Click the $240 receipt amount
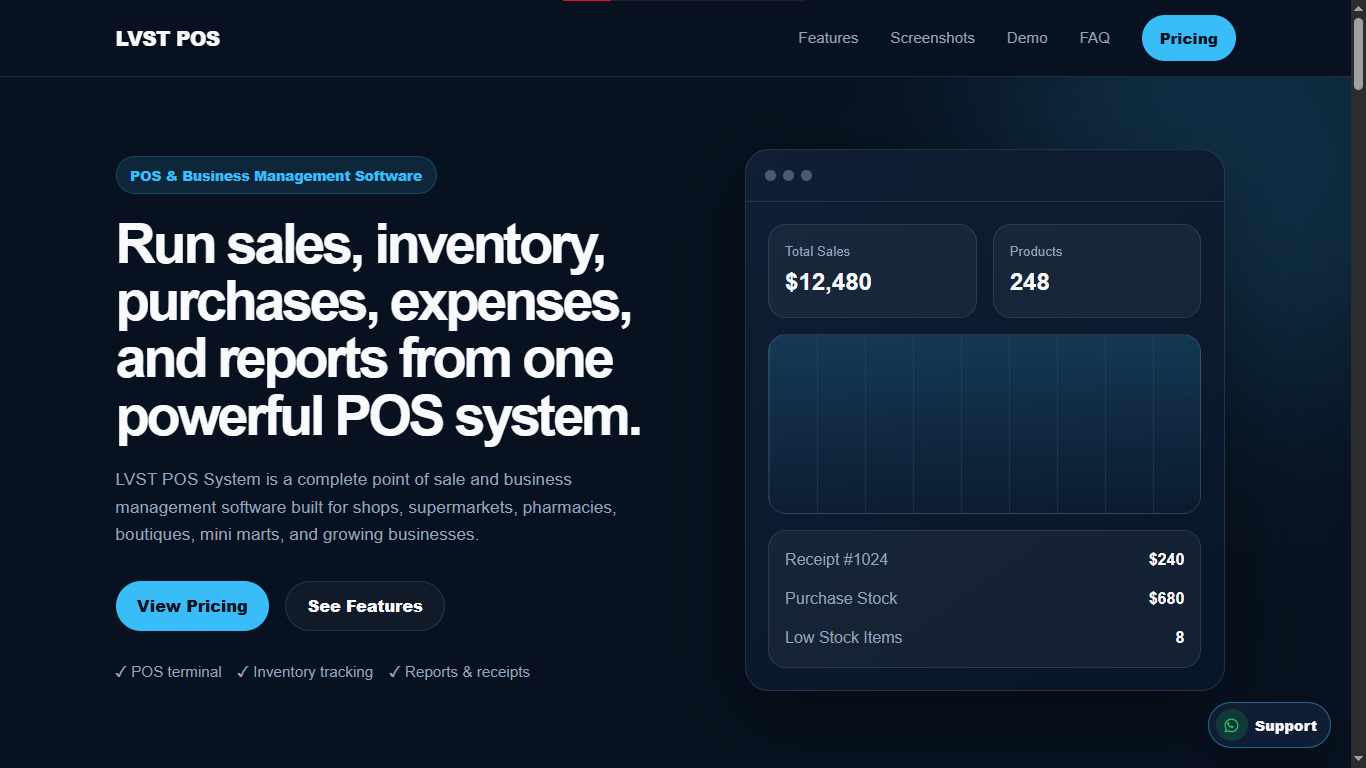The height and width of the screenshot is (768, 1366). click(x=1166, y=559)
